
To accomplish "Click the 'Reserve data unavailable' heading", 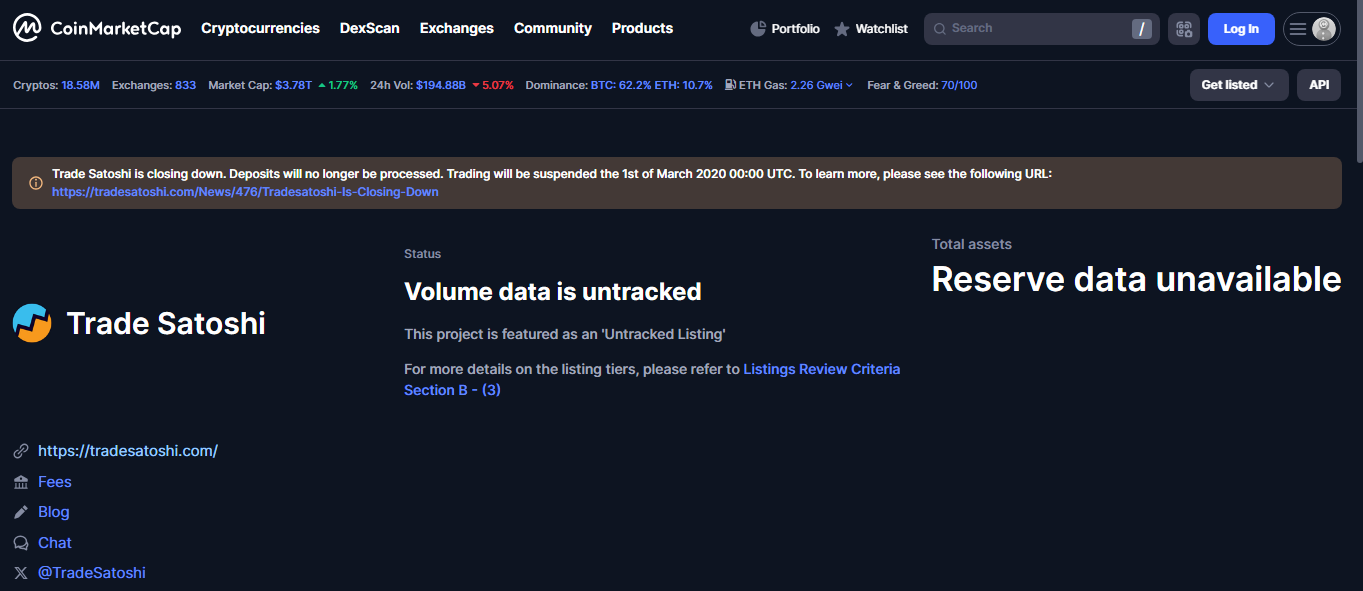I will [x=1136, y=279].
